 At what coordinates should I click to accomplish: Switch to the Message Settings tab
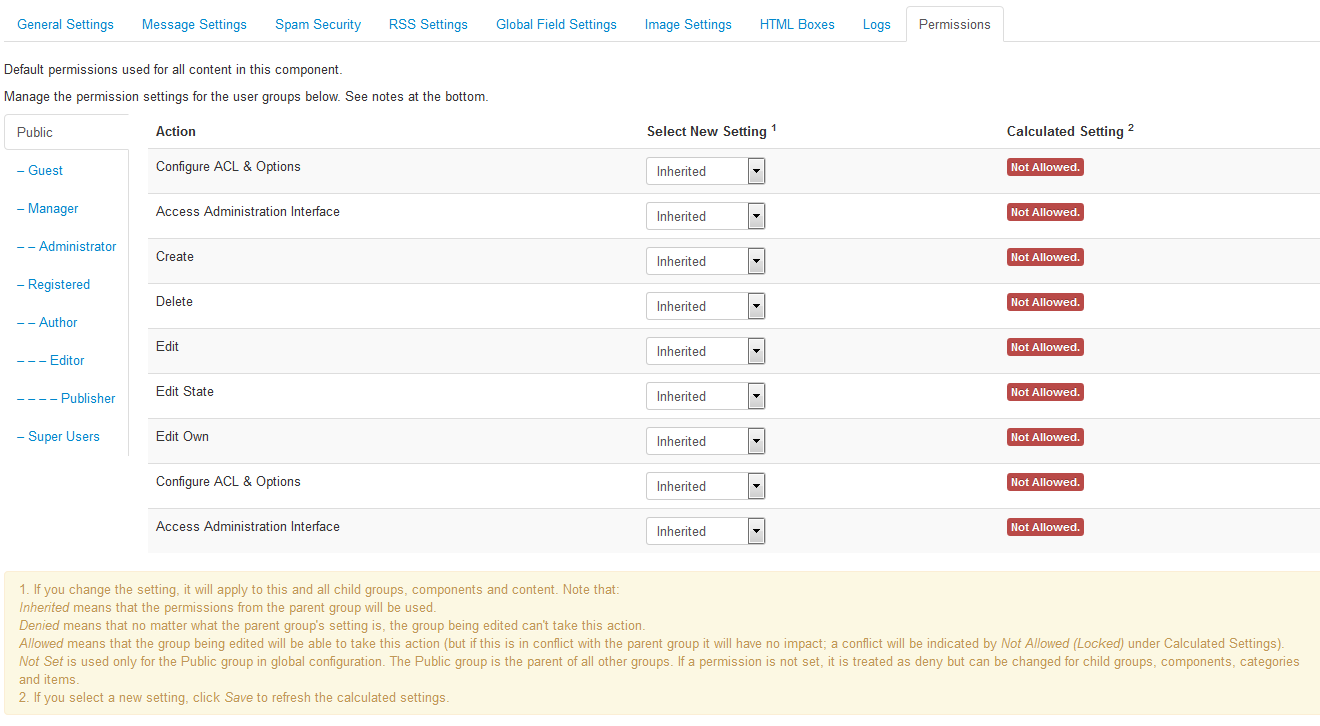point(194,24)
